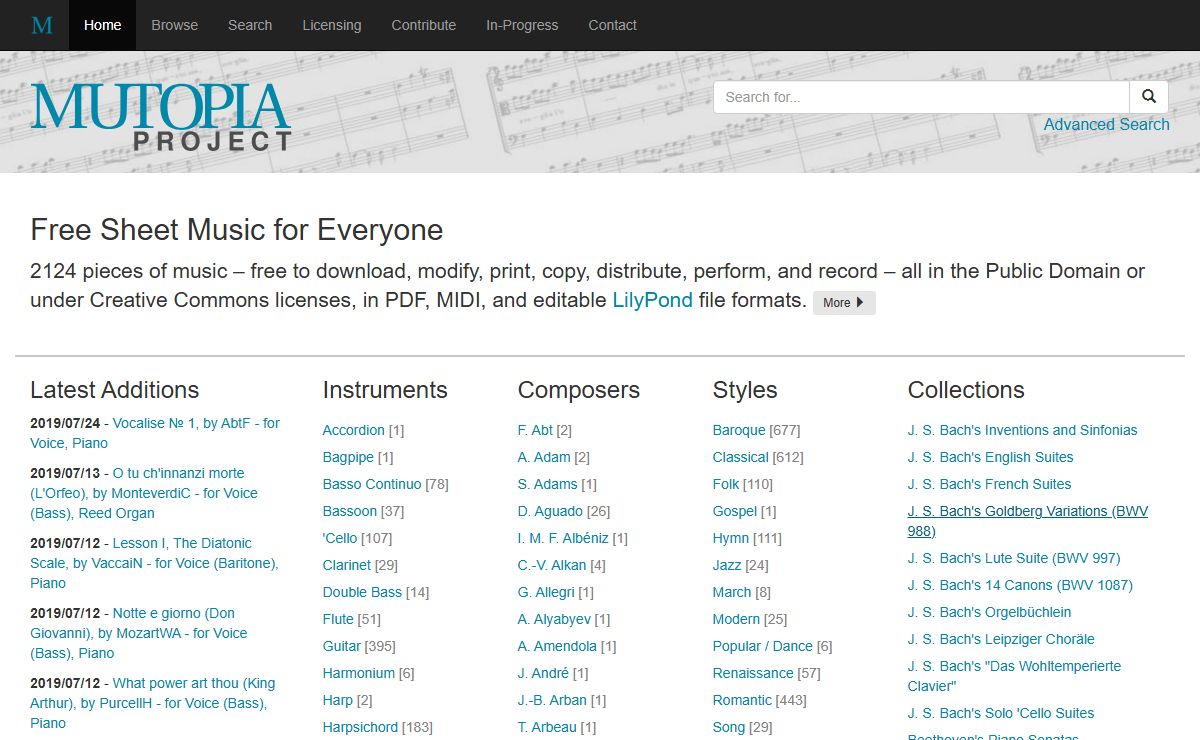Expand the More description button
The image size is (1200, 740).
(x=844, y=303)
